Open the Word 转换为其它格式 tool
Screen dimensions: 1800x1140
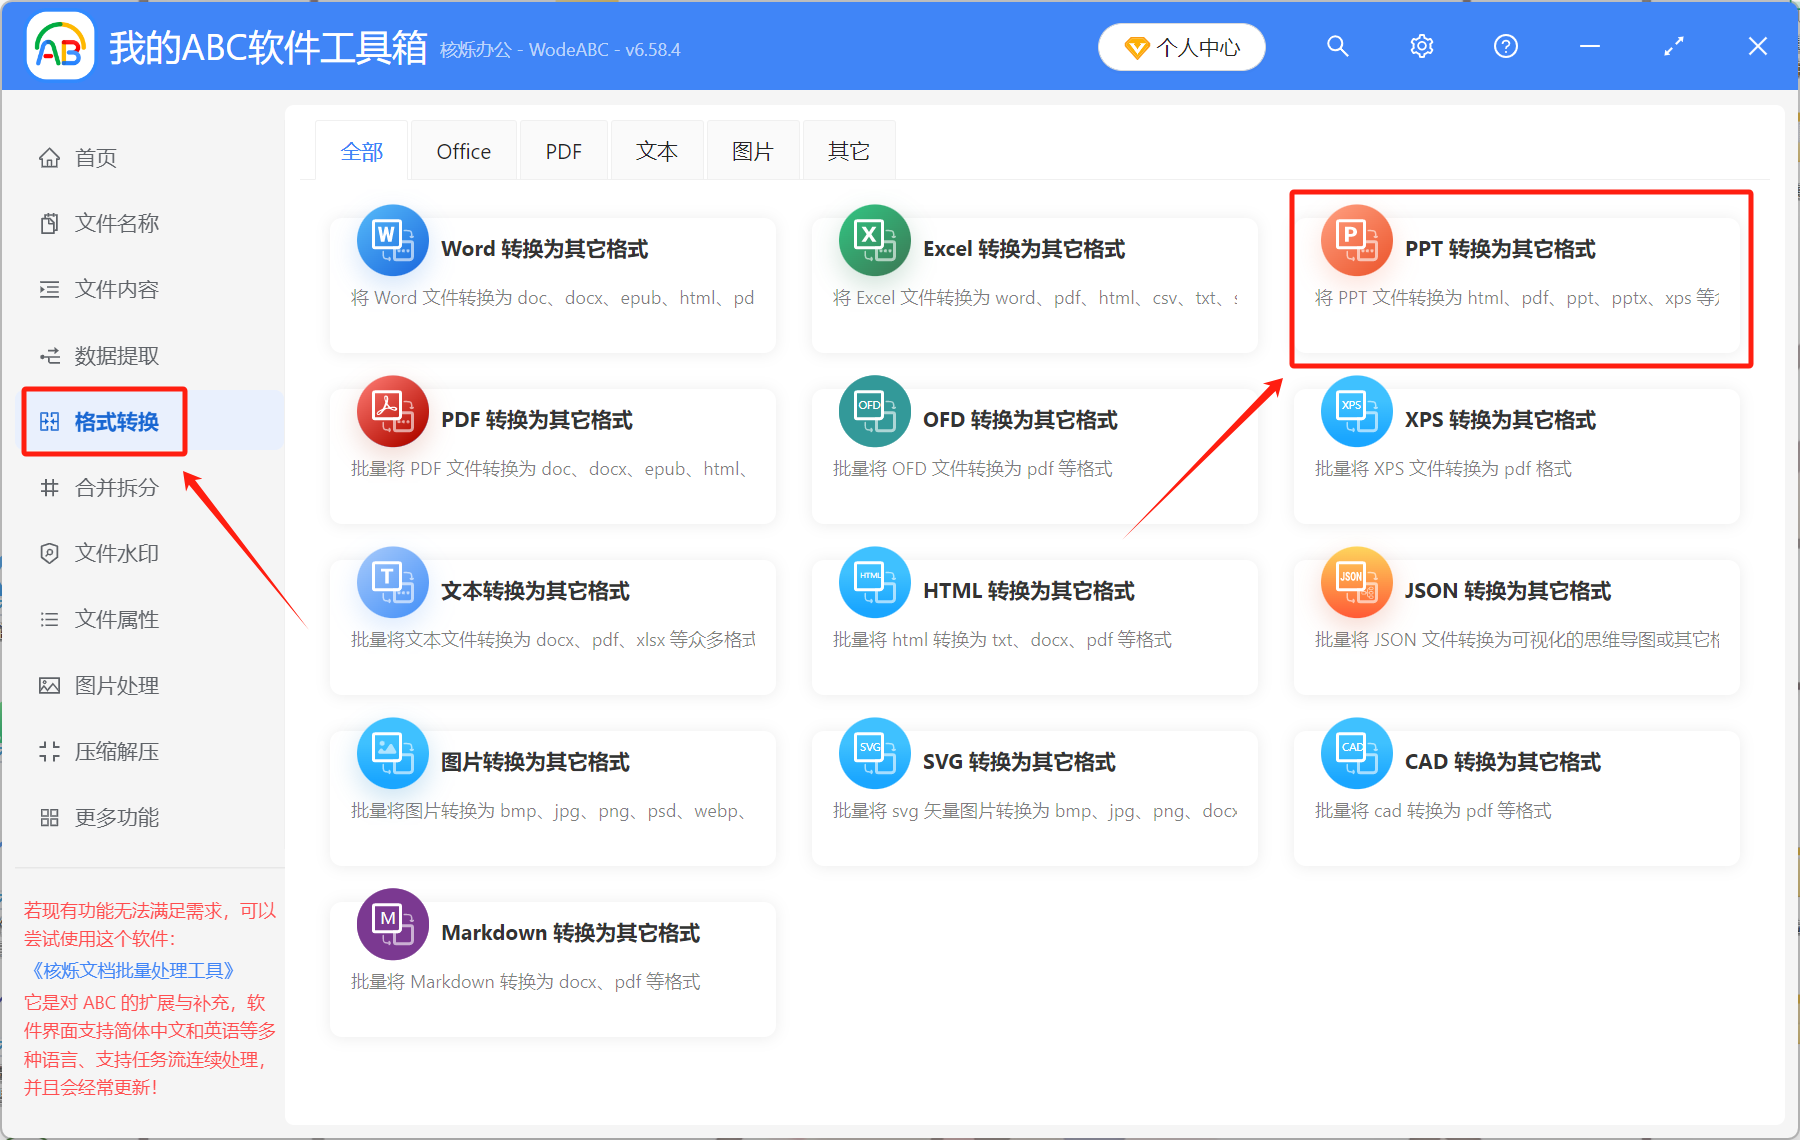click(x=552, y=270)
